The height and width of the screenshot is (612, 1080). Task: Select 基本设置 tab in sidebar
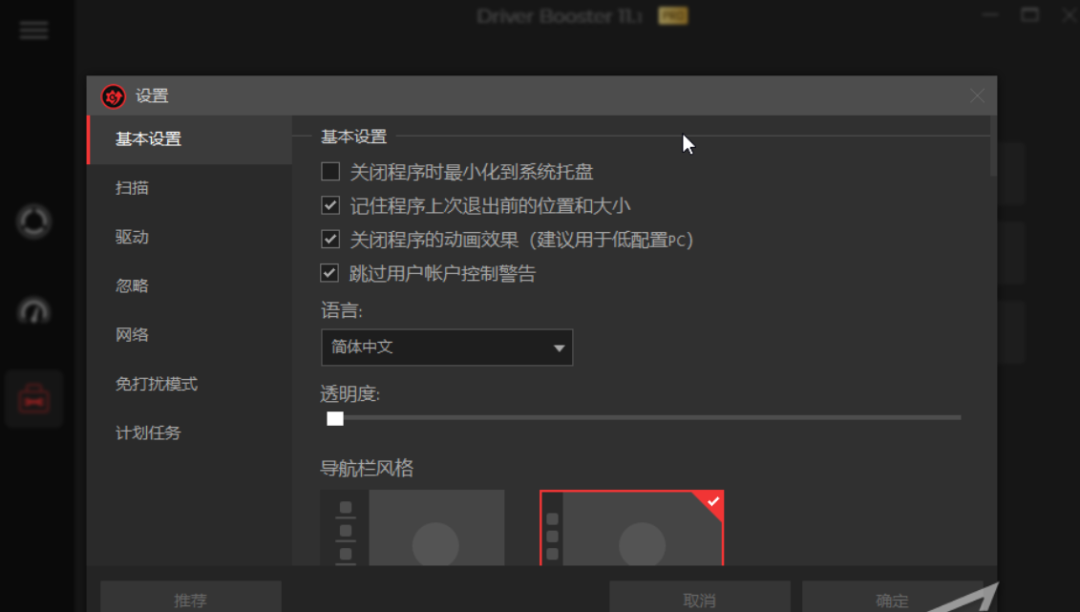coord(189,140)
